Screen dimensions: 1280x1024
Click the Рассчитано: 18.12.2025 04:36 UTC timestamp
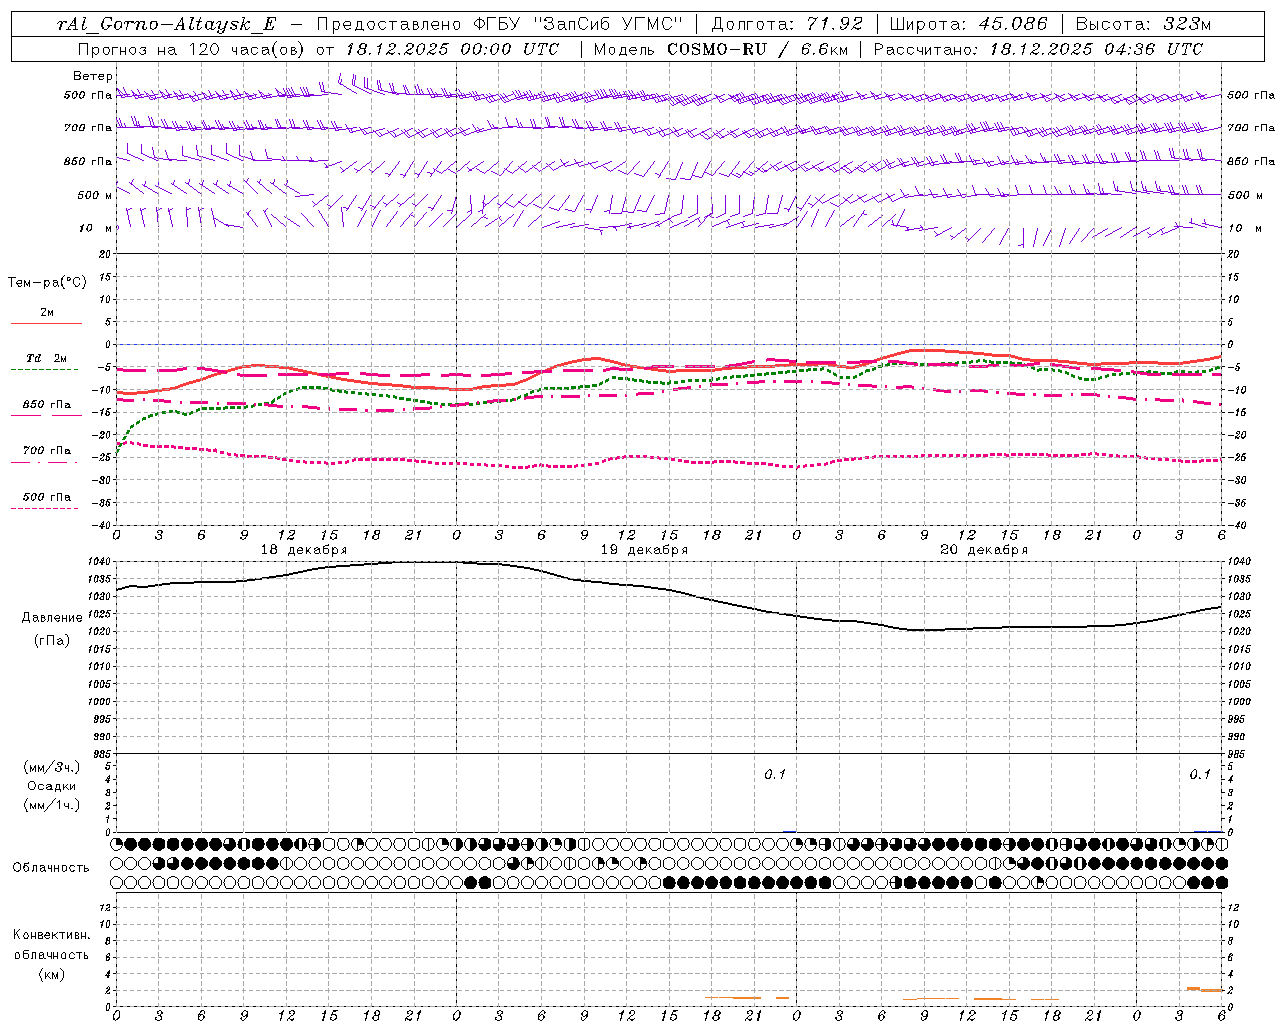tap(1038, 49)
